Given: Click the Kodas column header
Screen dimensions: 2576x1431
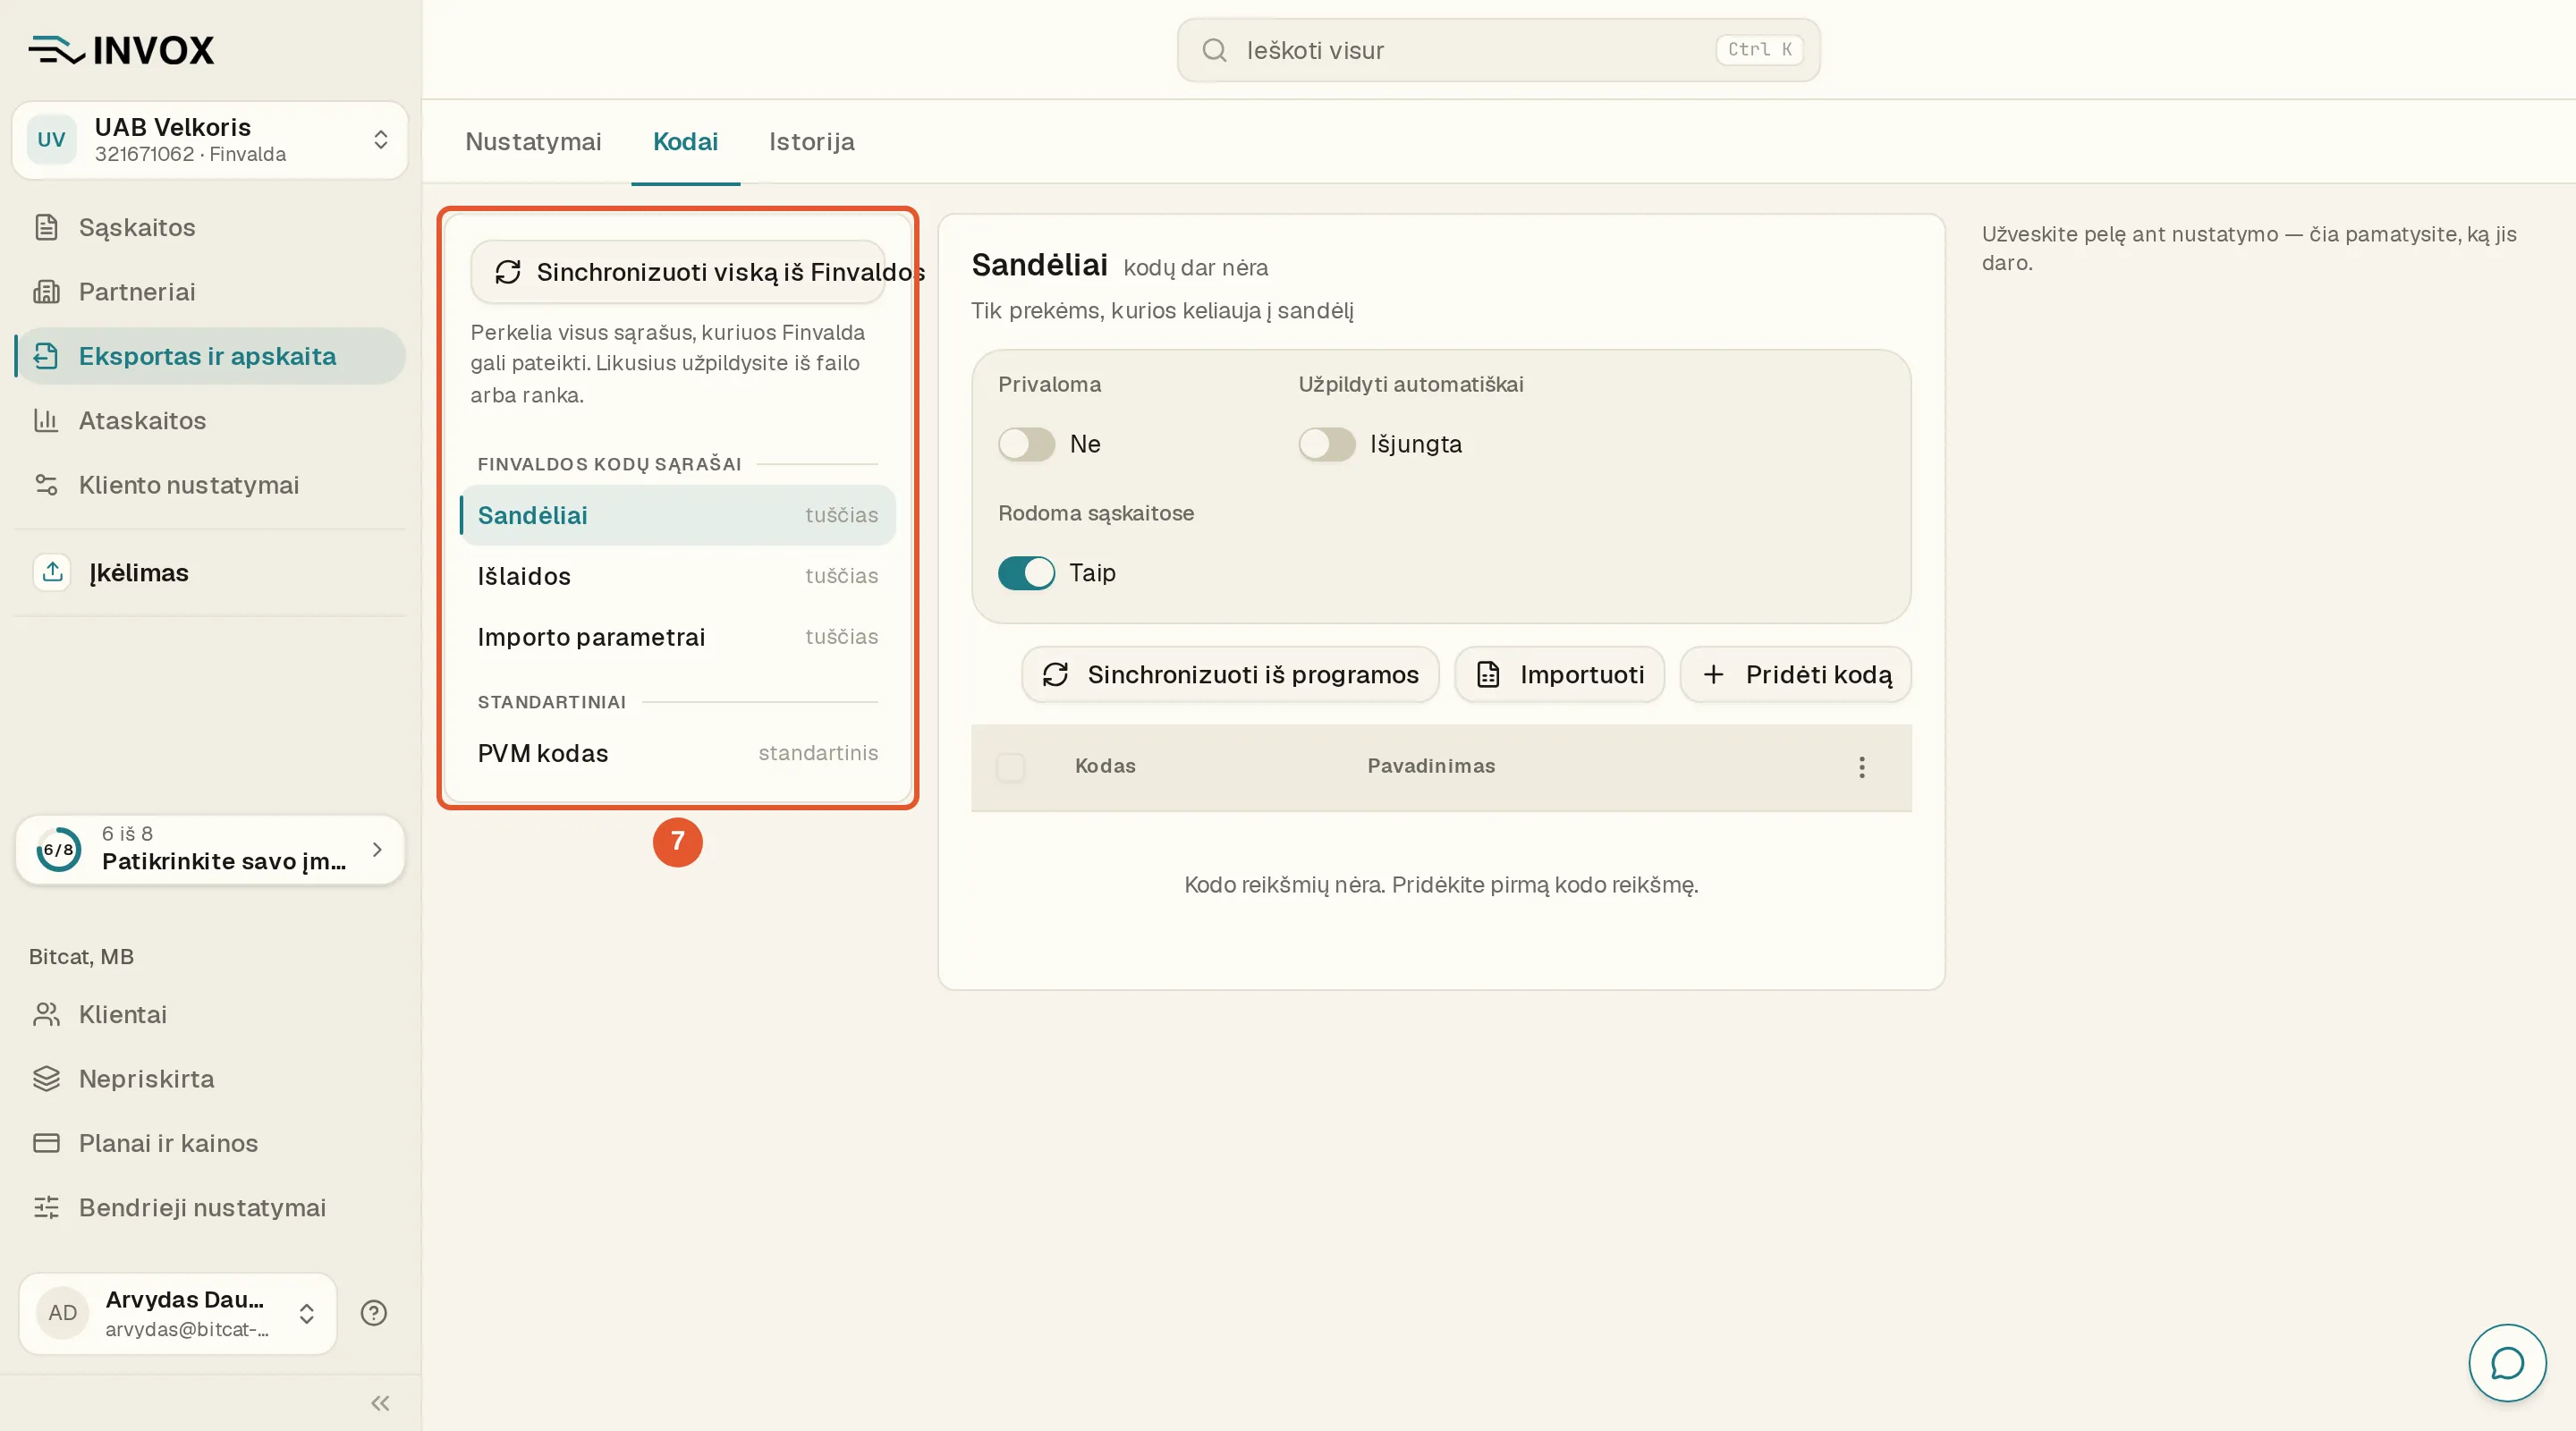Looking at the screenshot, I should coord(1105,766).
